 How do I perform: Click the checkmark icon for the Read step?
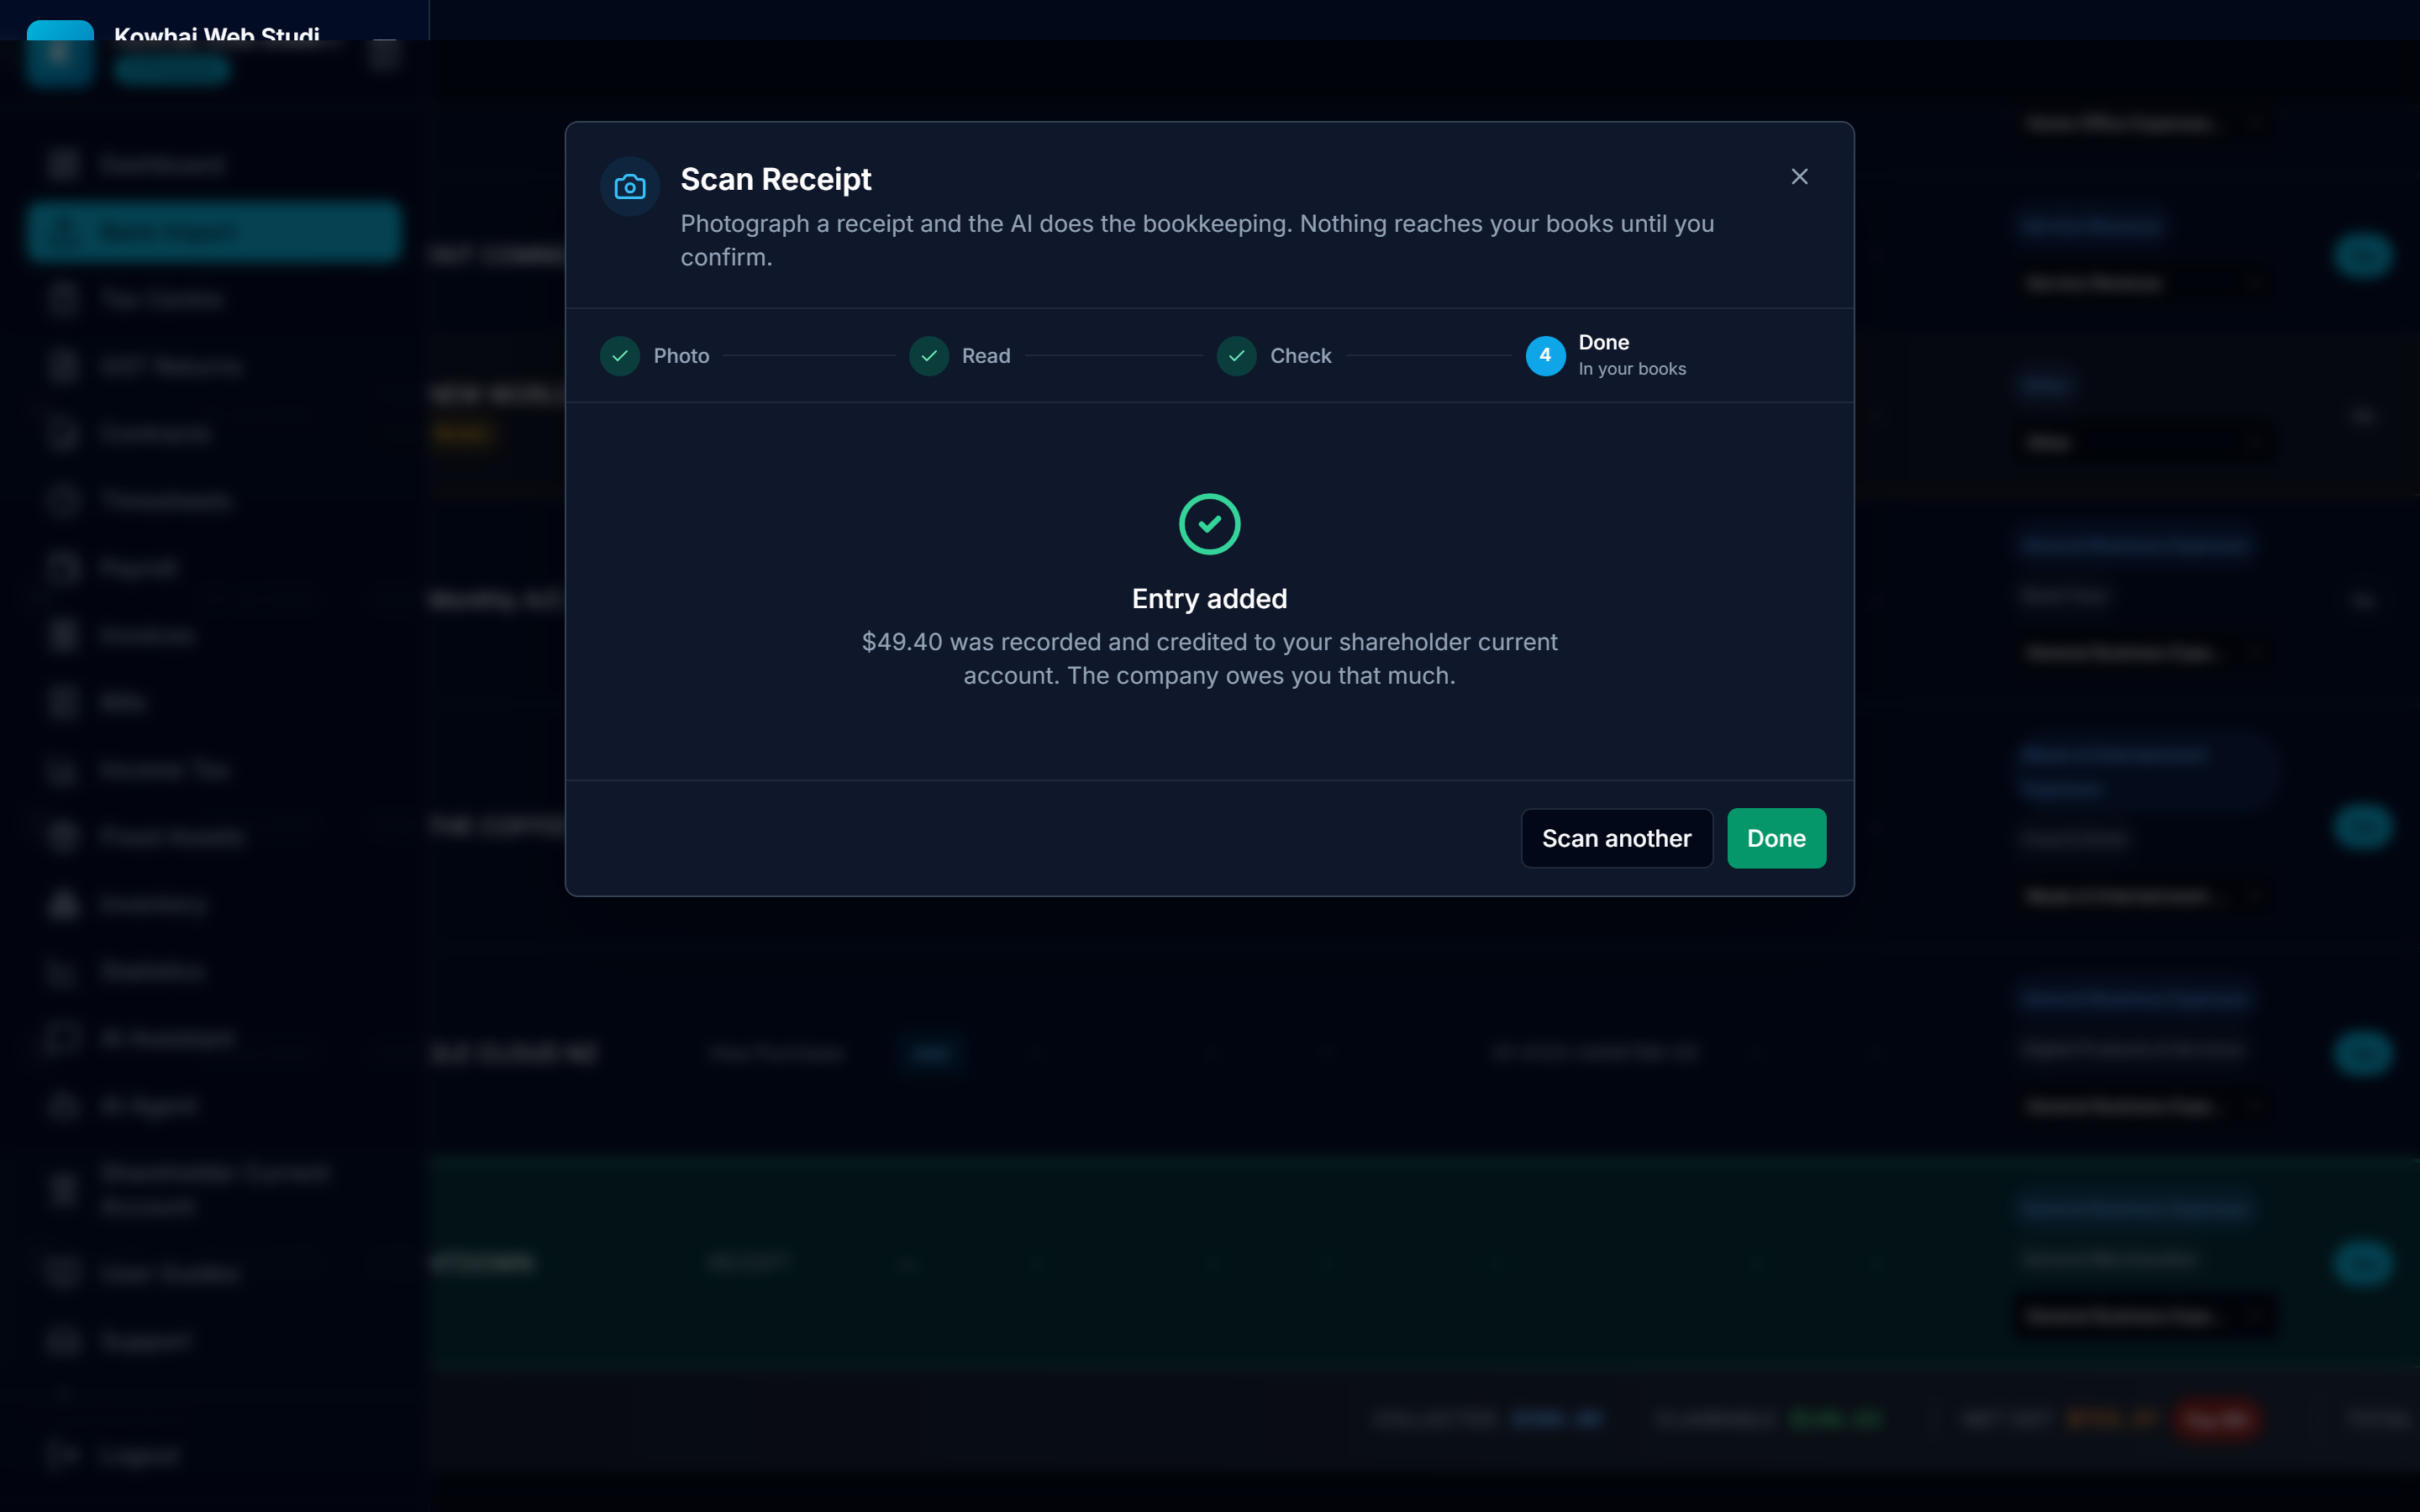929,356
